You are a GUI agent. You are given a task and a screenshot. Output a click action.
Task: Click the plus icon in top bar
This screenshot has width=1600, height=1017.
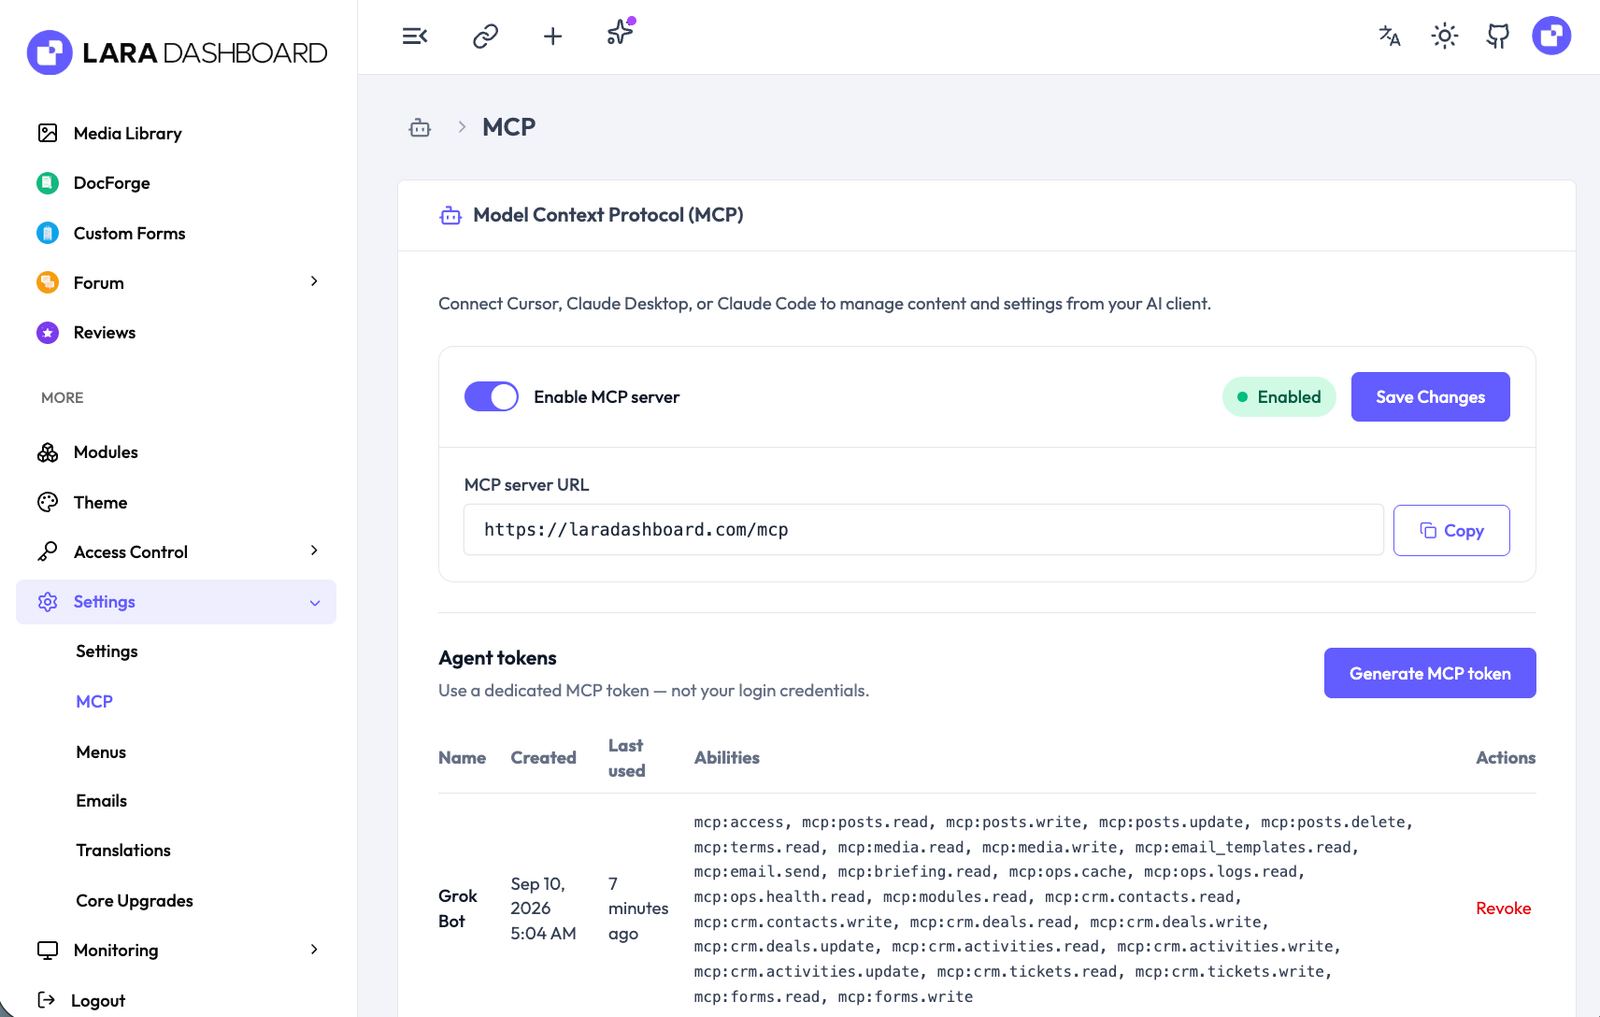pos(553,36)
